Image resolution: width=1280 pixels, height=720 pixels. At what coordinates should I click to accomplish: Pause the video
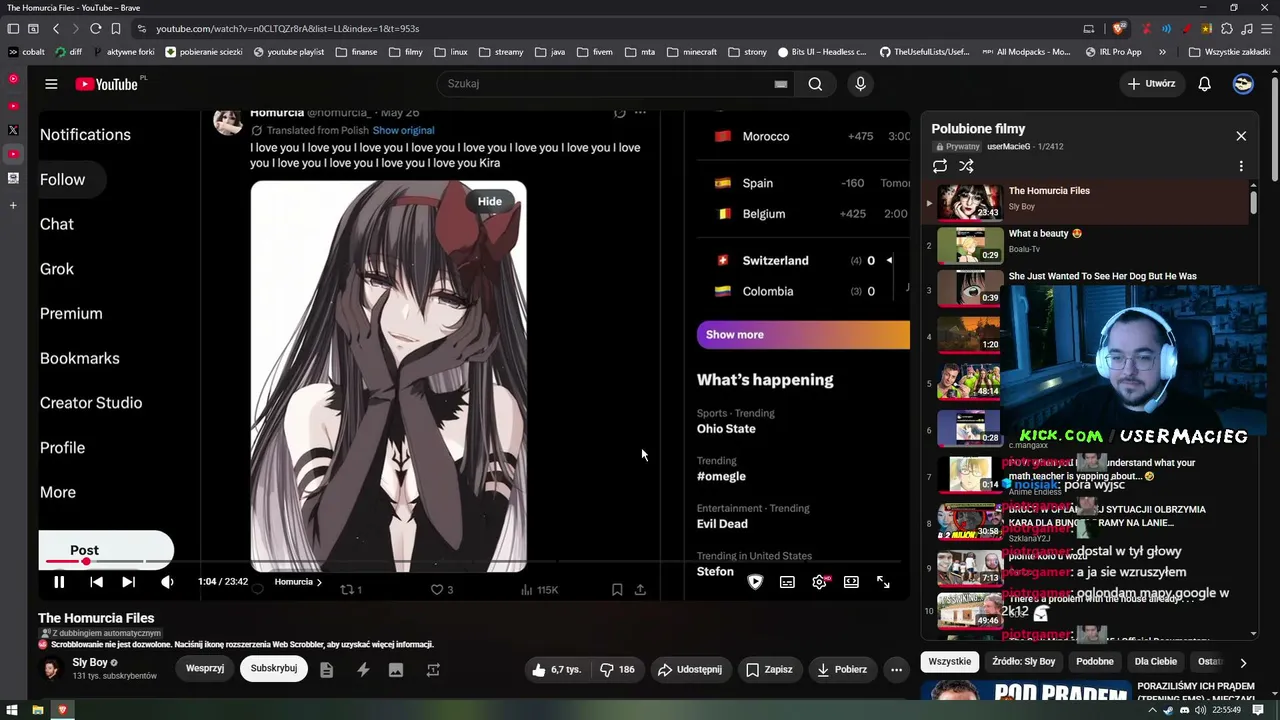click(59, 582)
